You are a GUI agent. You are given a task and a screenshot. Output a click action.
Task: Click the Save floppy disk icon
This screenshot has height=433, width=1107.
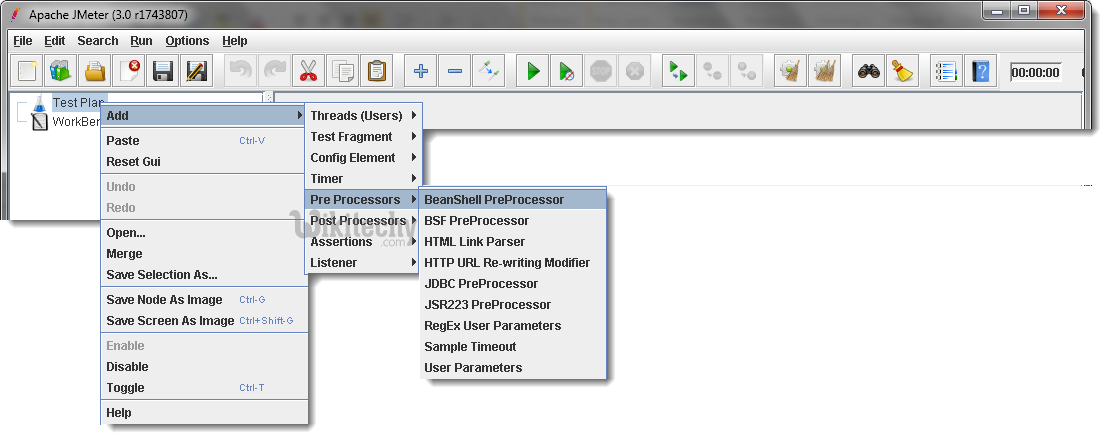point(163,71)
